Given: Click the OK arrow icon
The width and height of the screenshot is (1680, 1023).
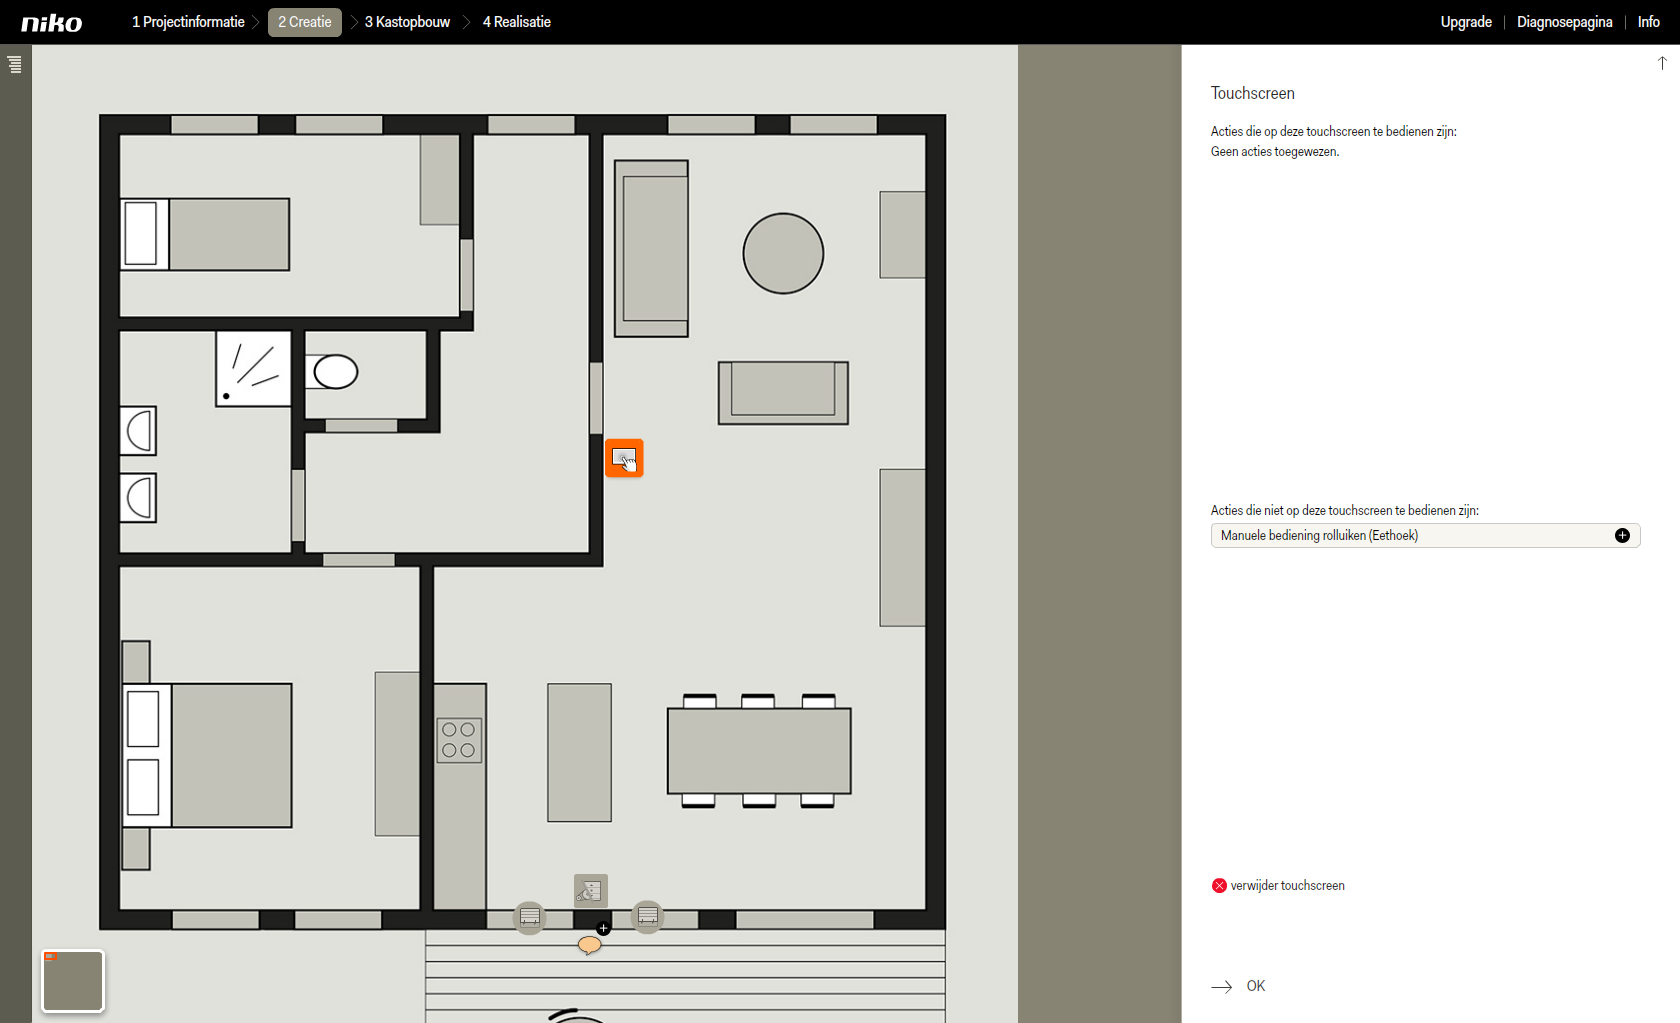Looking at the screenshot, I should [1221, 987].
